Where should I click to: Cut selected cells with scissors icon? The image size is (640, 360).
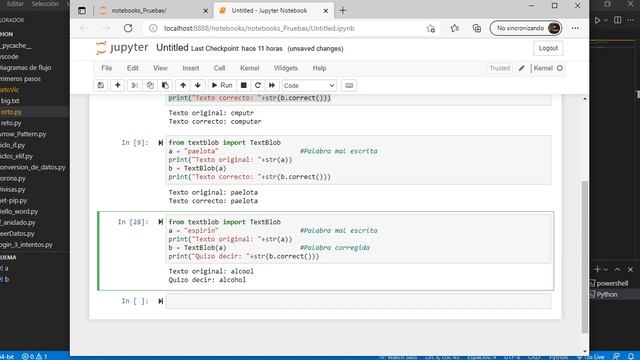pyautogui.click(x=134, y=85)
